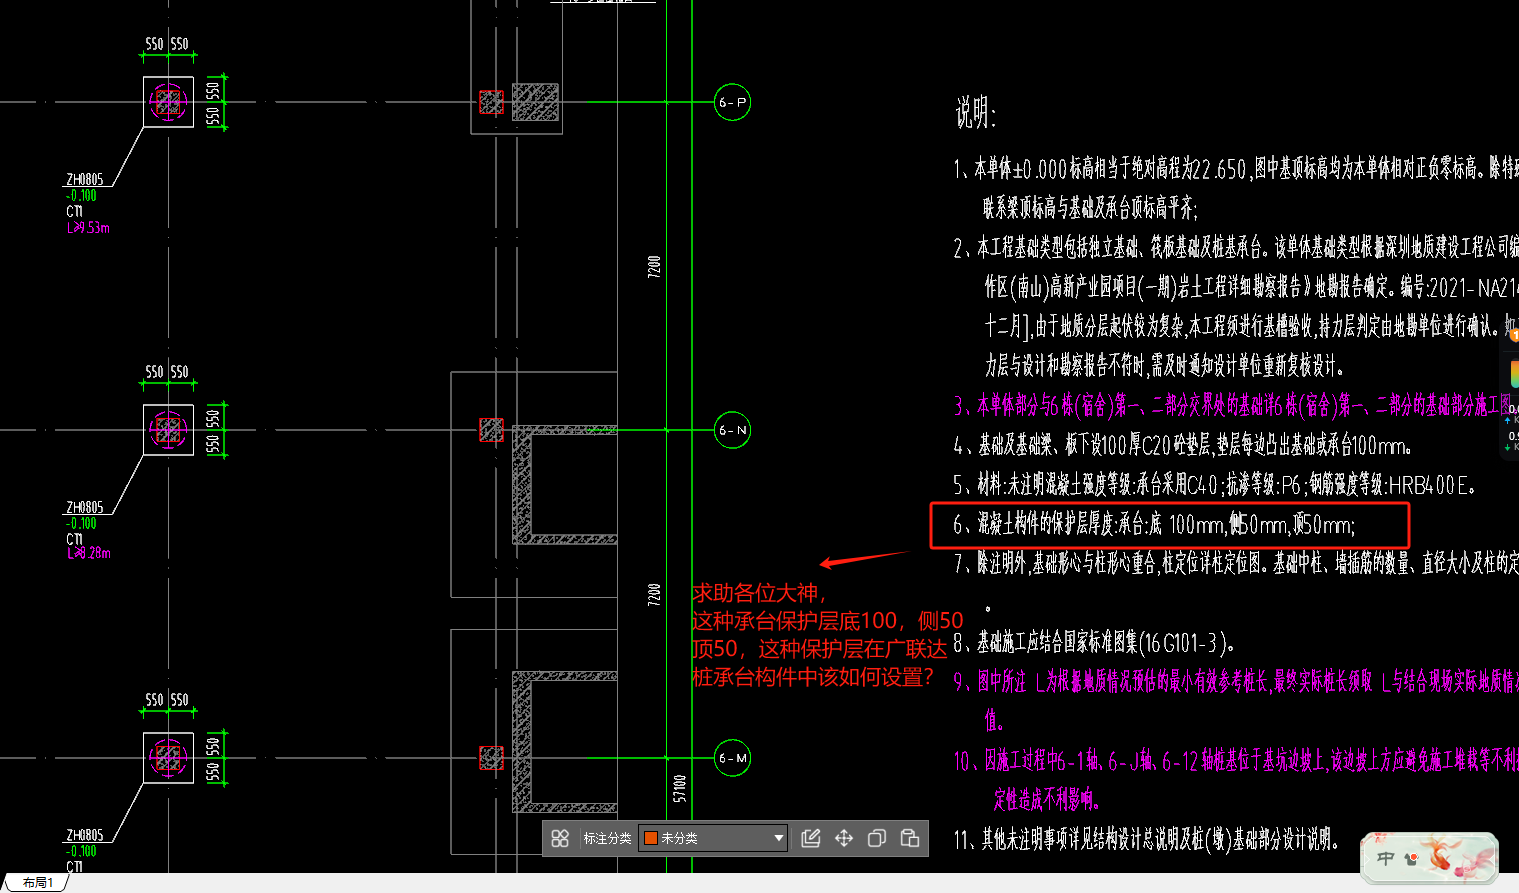Select note 5 材料 concrete grade line
This screenshot has height=893, width=1519.
1215,485
